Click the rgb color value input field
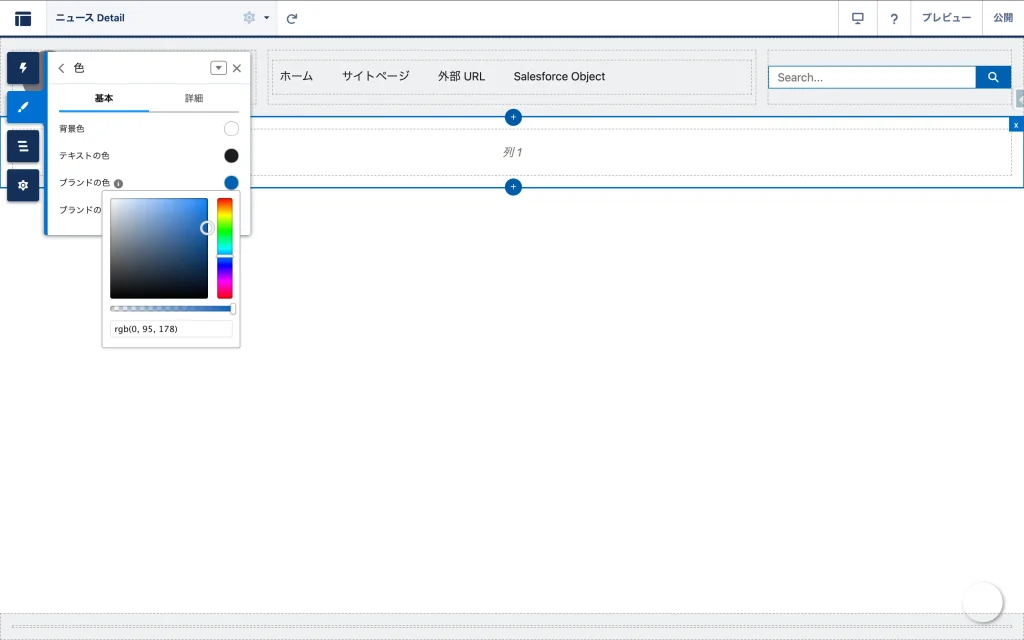 point(171,329)
